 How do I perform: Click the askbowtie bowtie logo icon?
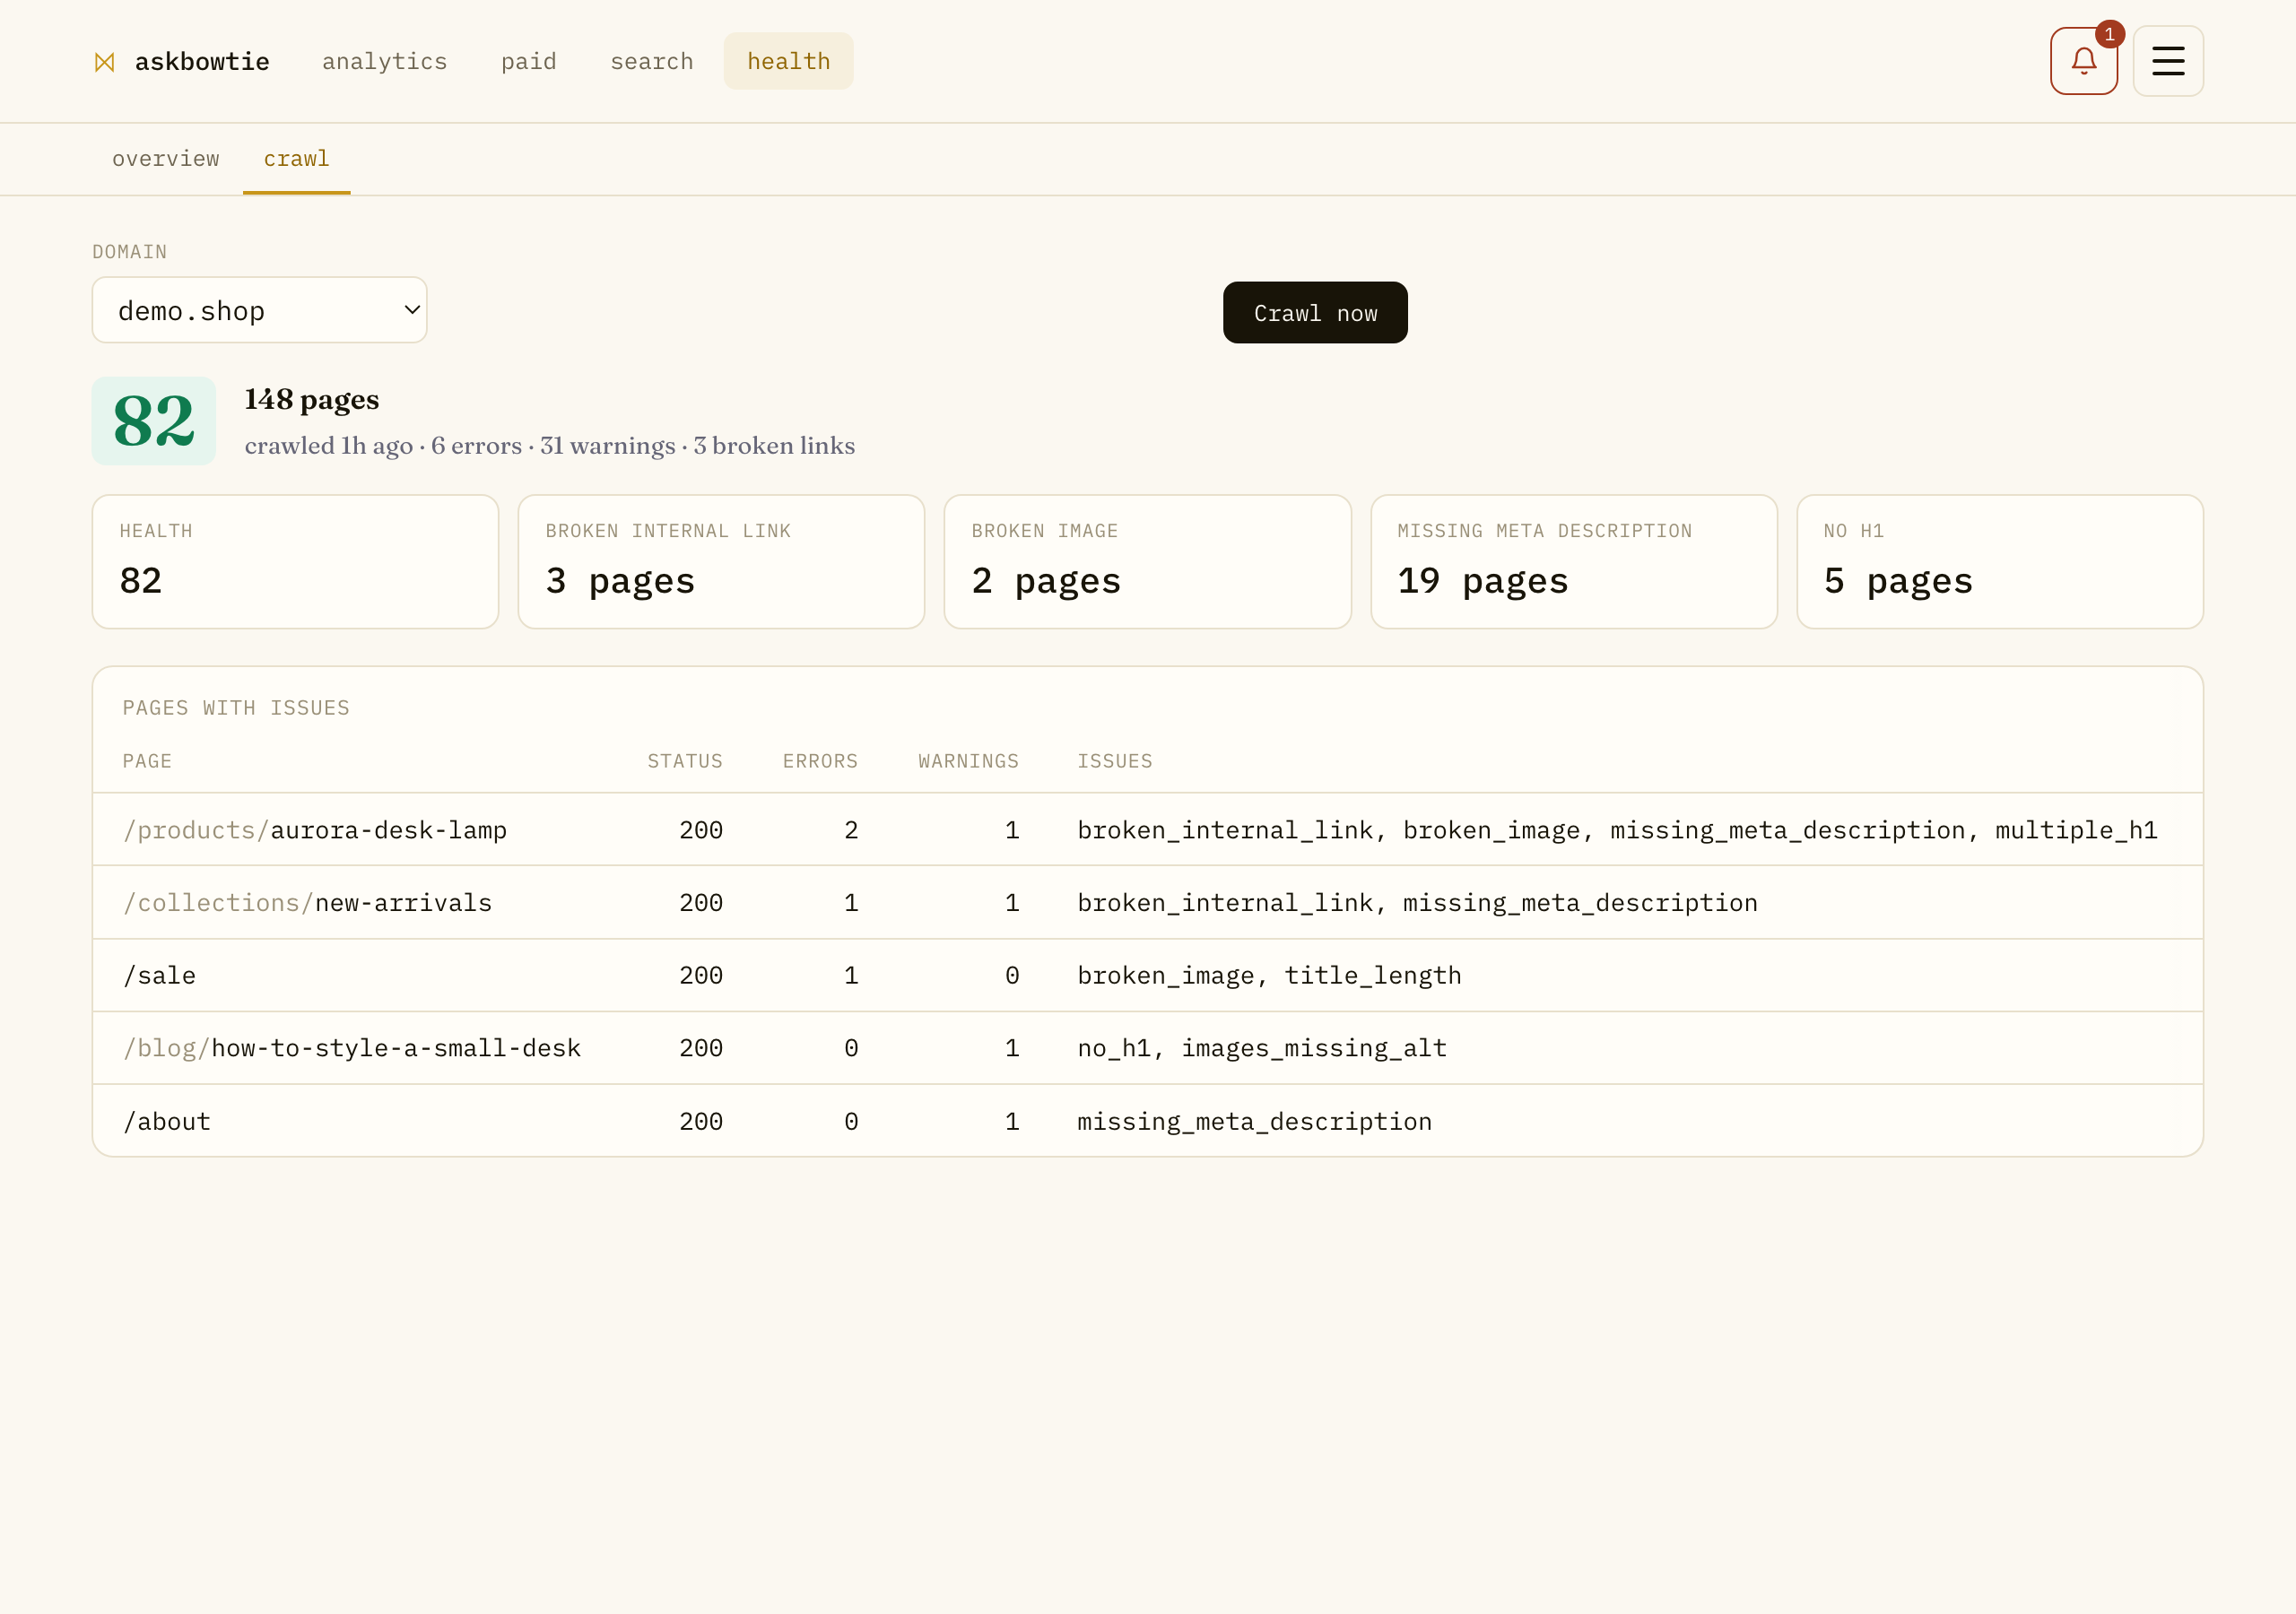coord(104,62)
